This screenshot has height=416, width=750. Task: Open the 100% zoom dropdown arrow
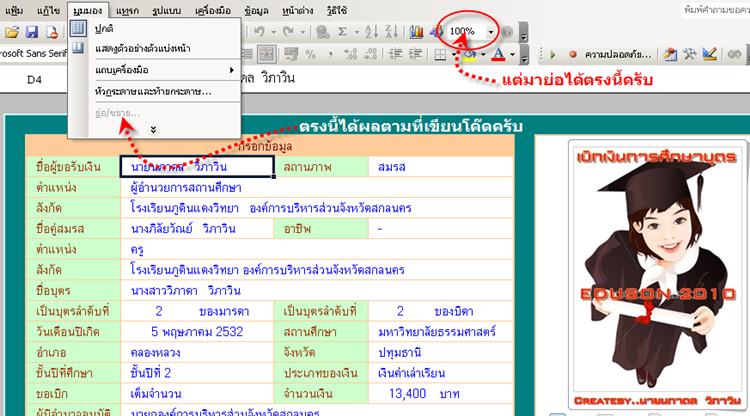point(491,32)
